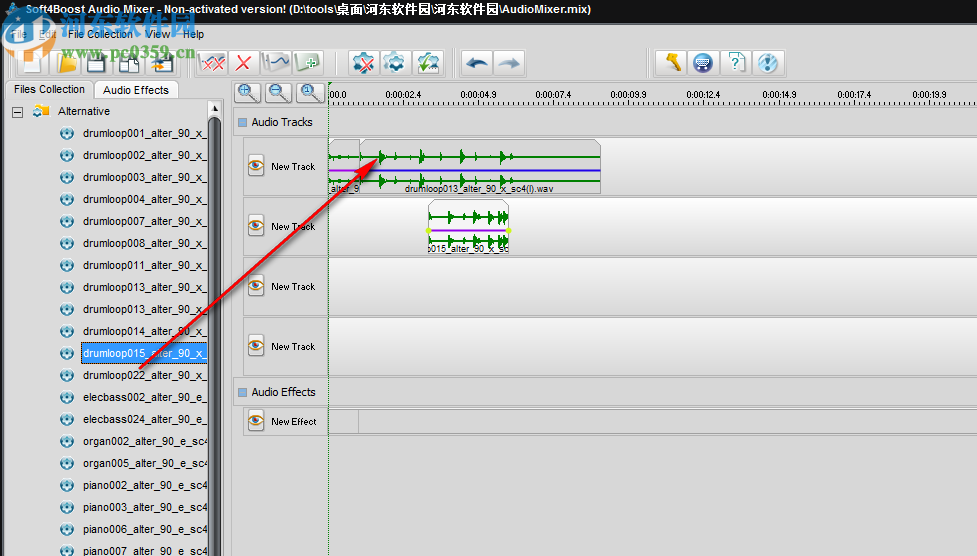The image size is (977, 556).
Task: Toggle eye icon of first New Track
Action: (x=256, y=166)
